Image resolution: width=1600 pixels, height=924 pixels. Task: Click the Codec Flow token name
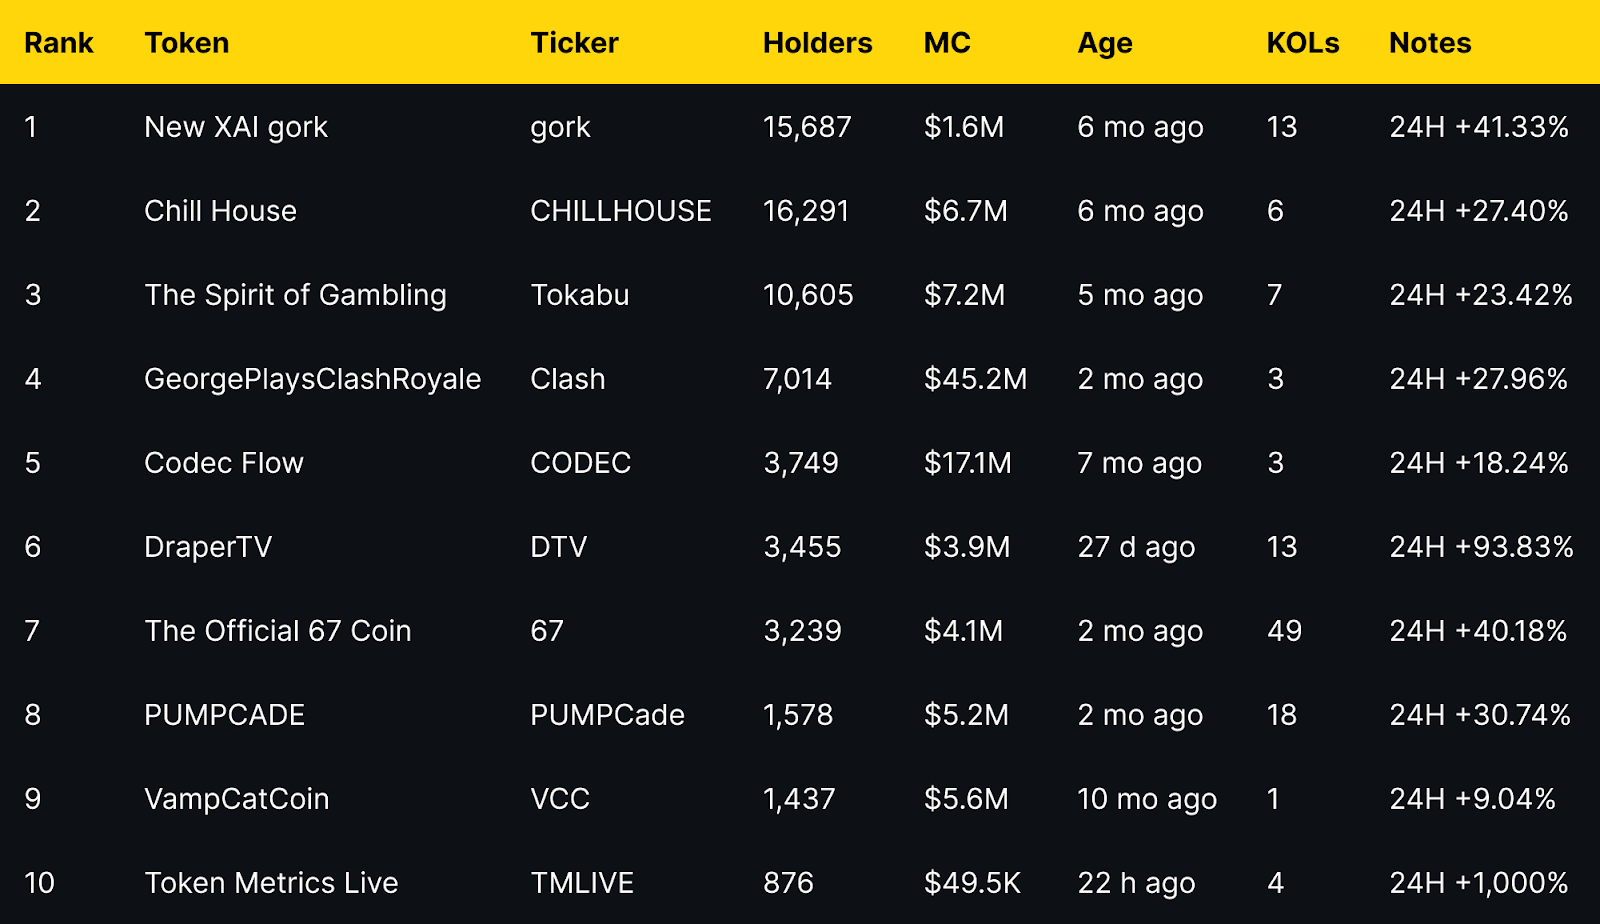pos(224,463)
